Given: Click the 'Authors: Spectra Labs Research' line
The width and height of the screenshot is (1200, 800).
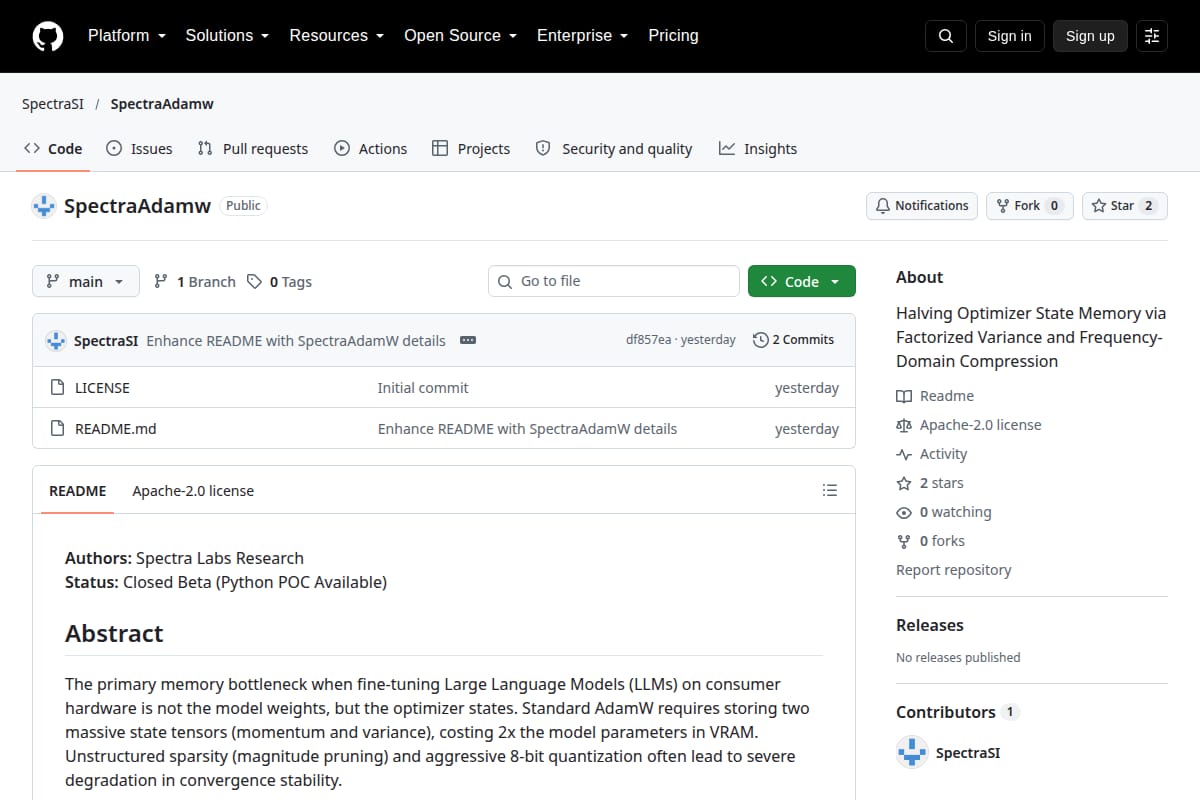Looking at the screenshot, I should [x=184, y=558].
